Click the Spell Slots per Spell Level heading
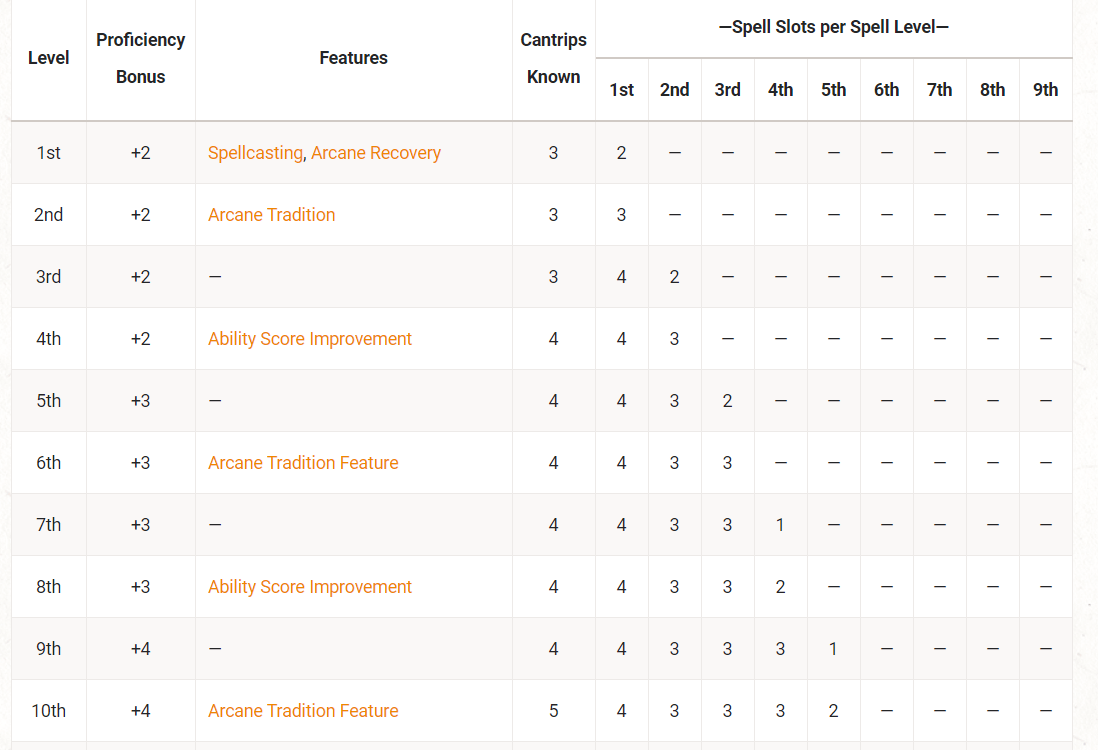1098x750 pixels. pos(834,27)
